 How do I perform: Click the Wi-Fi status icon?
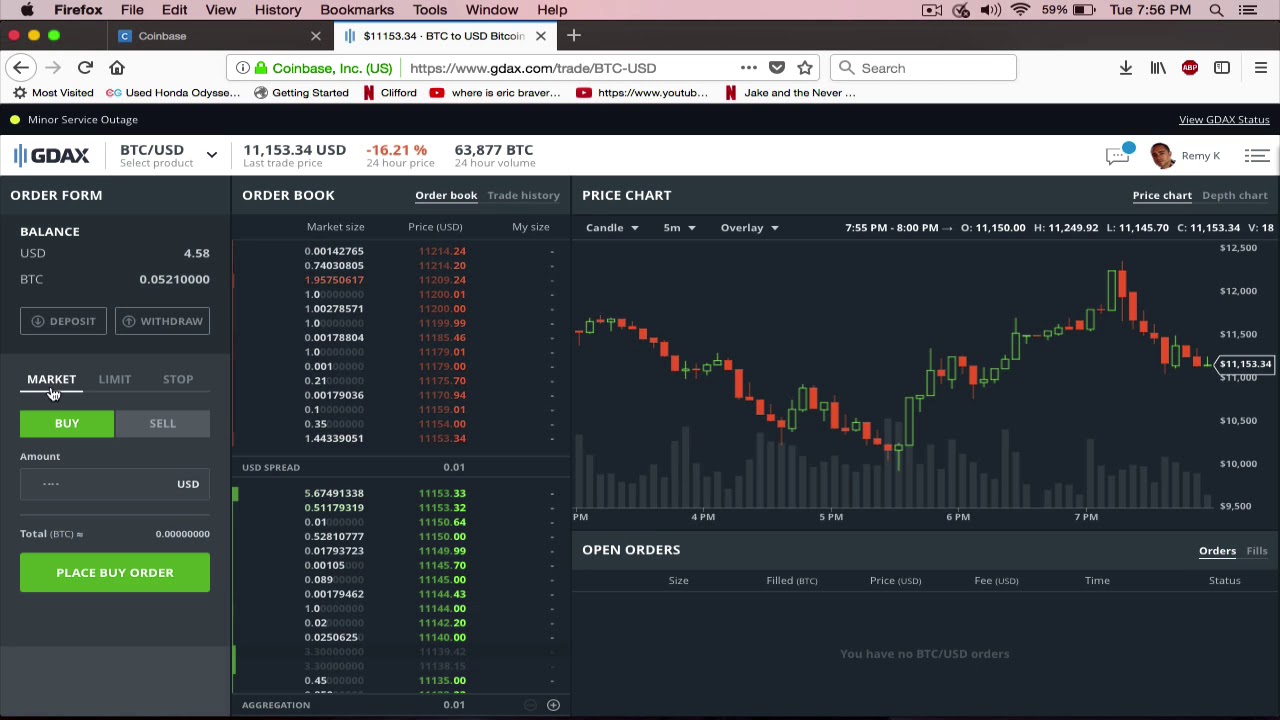click(1020, 10)
